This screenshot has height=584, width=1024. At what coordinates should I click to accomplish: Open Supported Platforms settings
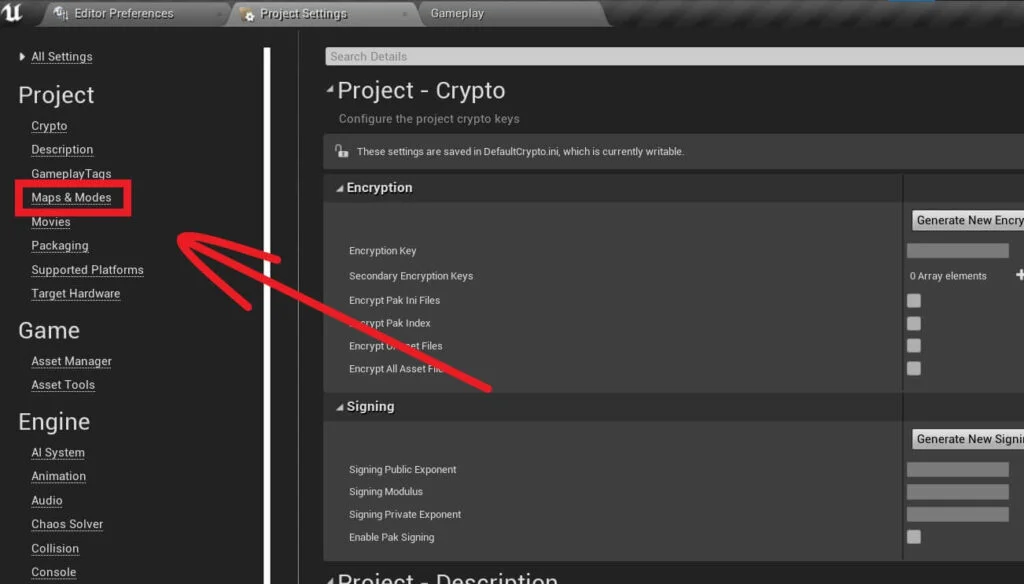87,270
